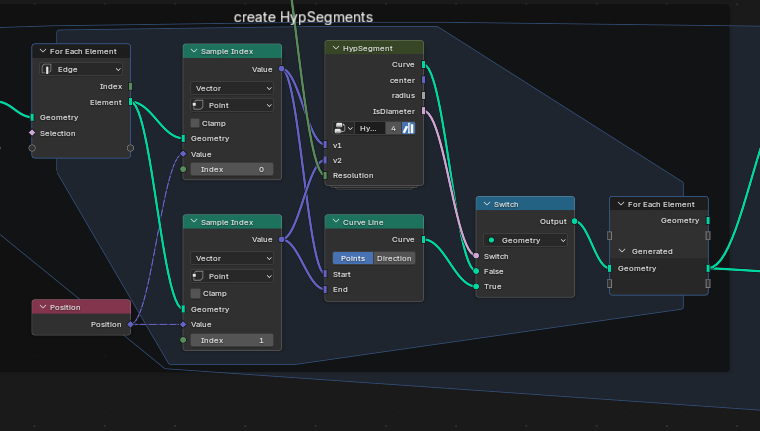Click the center output socket of HypSegment

424,80
